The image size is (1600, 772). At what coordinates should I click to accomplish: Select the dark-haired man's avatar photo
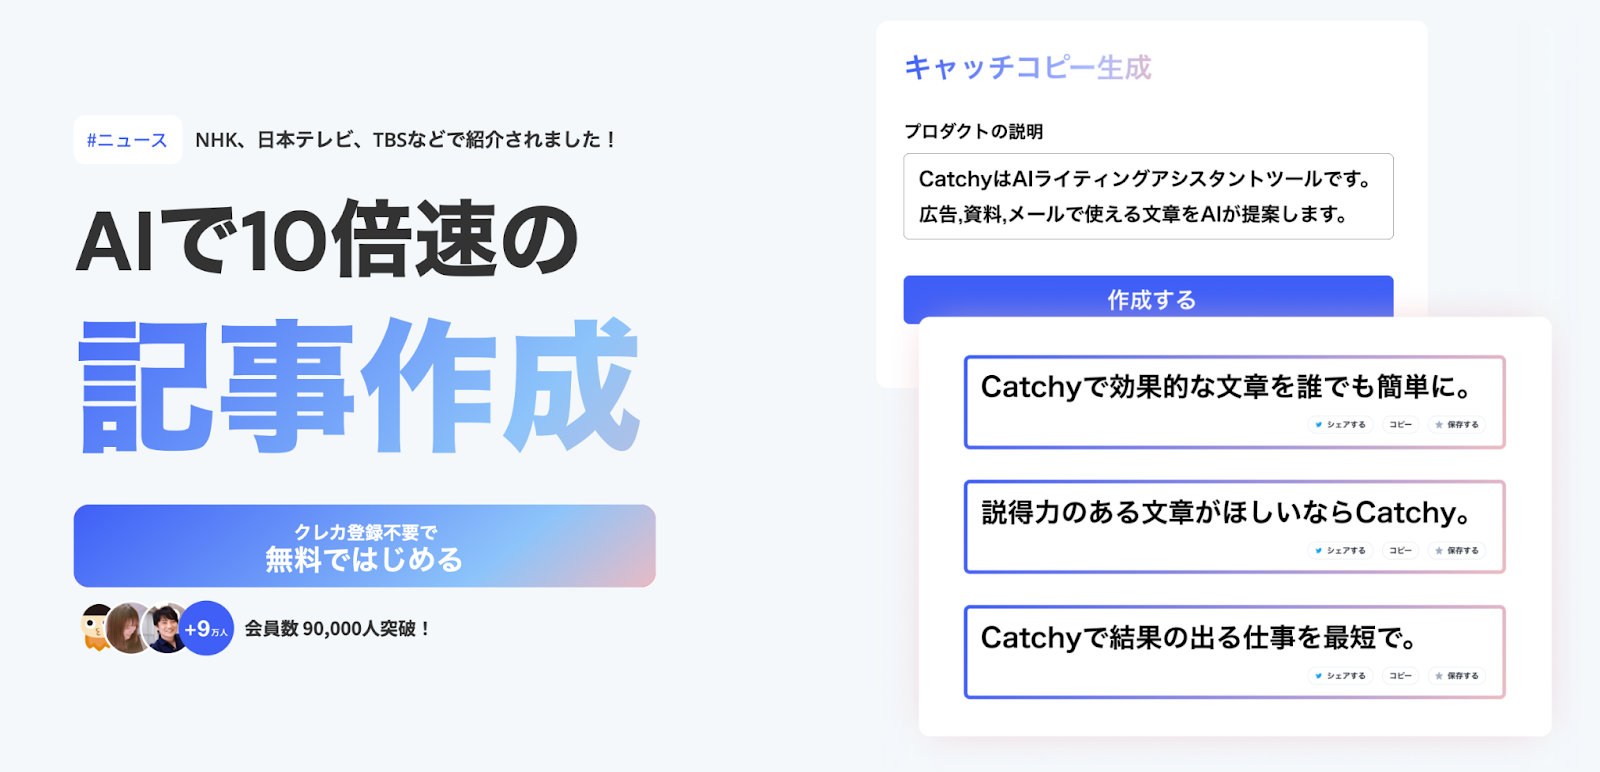click(x=166, y=629)
